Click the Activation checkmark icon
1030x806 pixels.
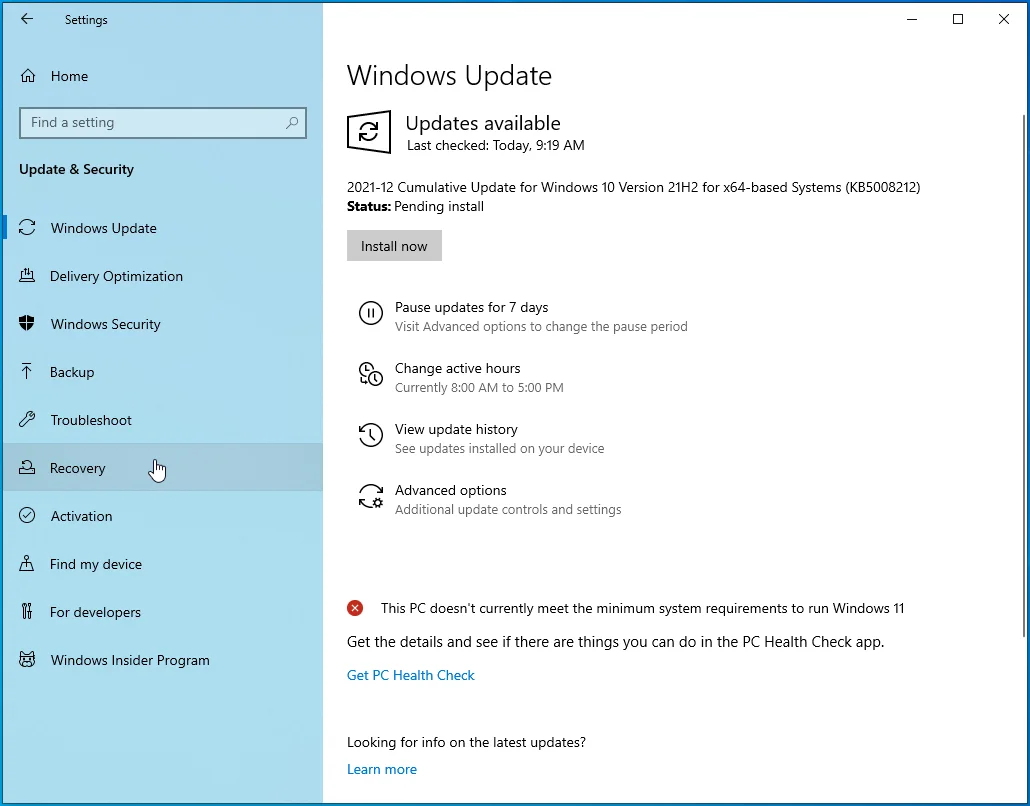27,515
